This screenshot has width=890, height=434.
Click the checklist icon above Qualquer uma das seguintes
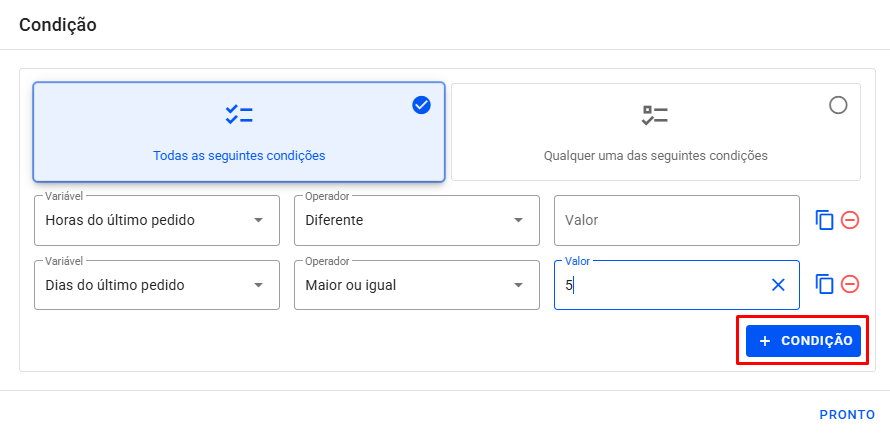click(x=655, y=115)
